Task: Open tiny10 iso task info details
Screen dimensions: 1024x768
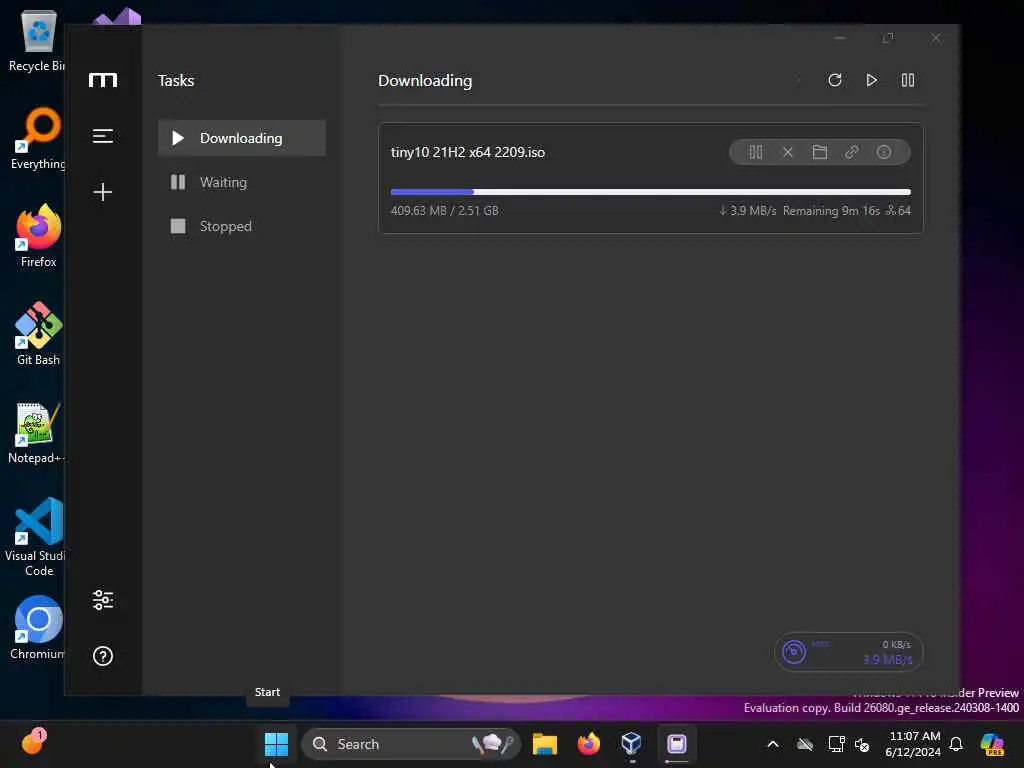Action: click(x=884, y=152)
